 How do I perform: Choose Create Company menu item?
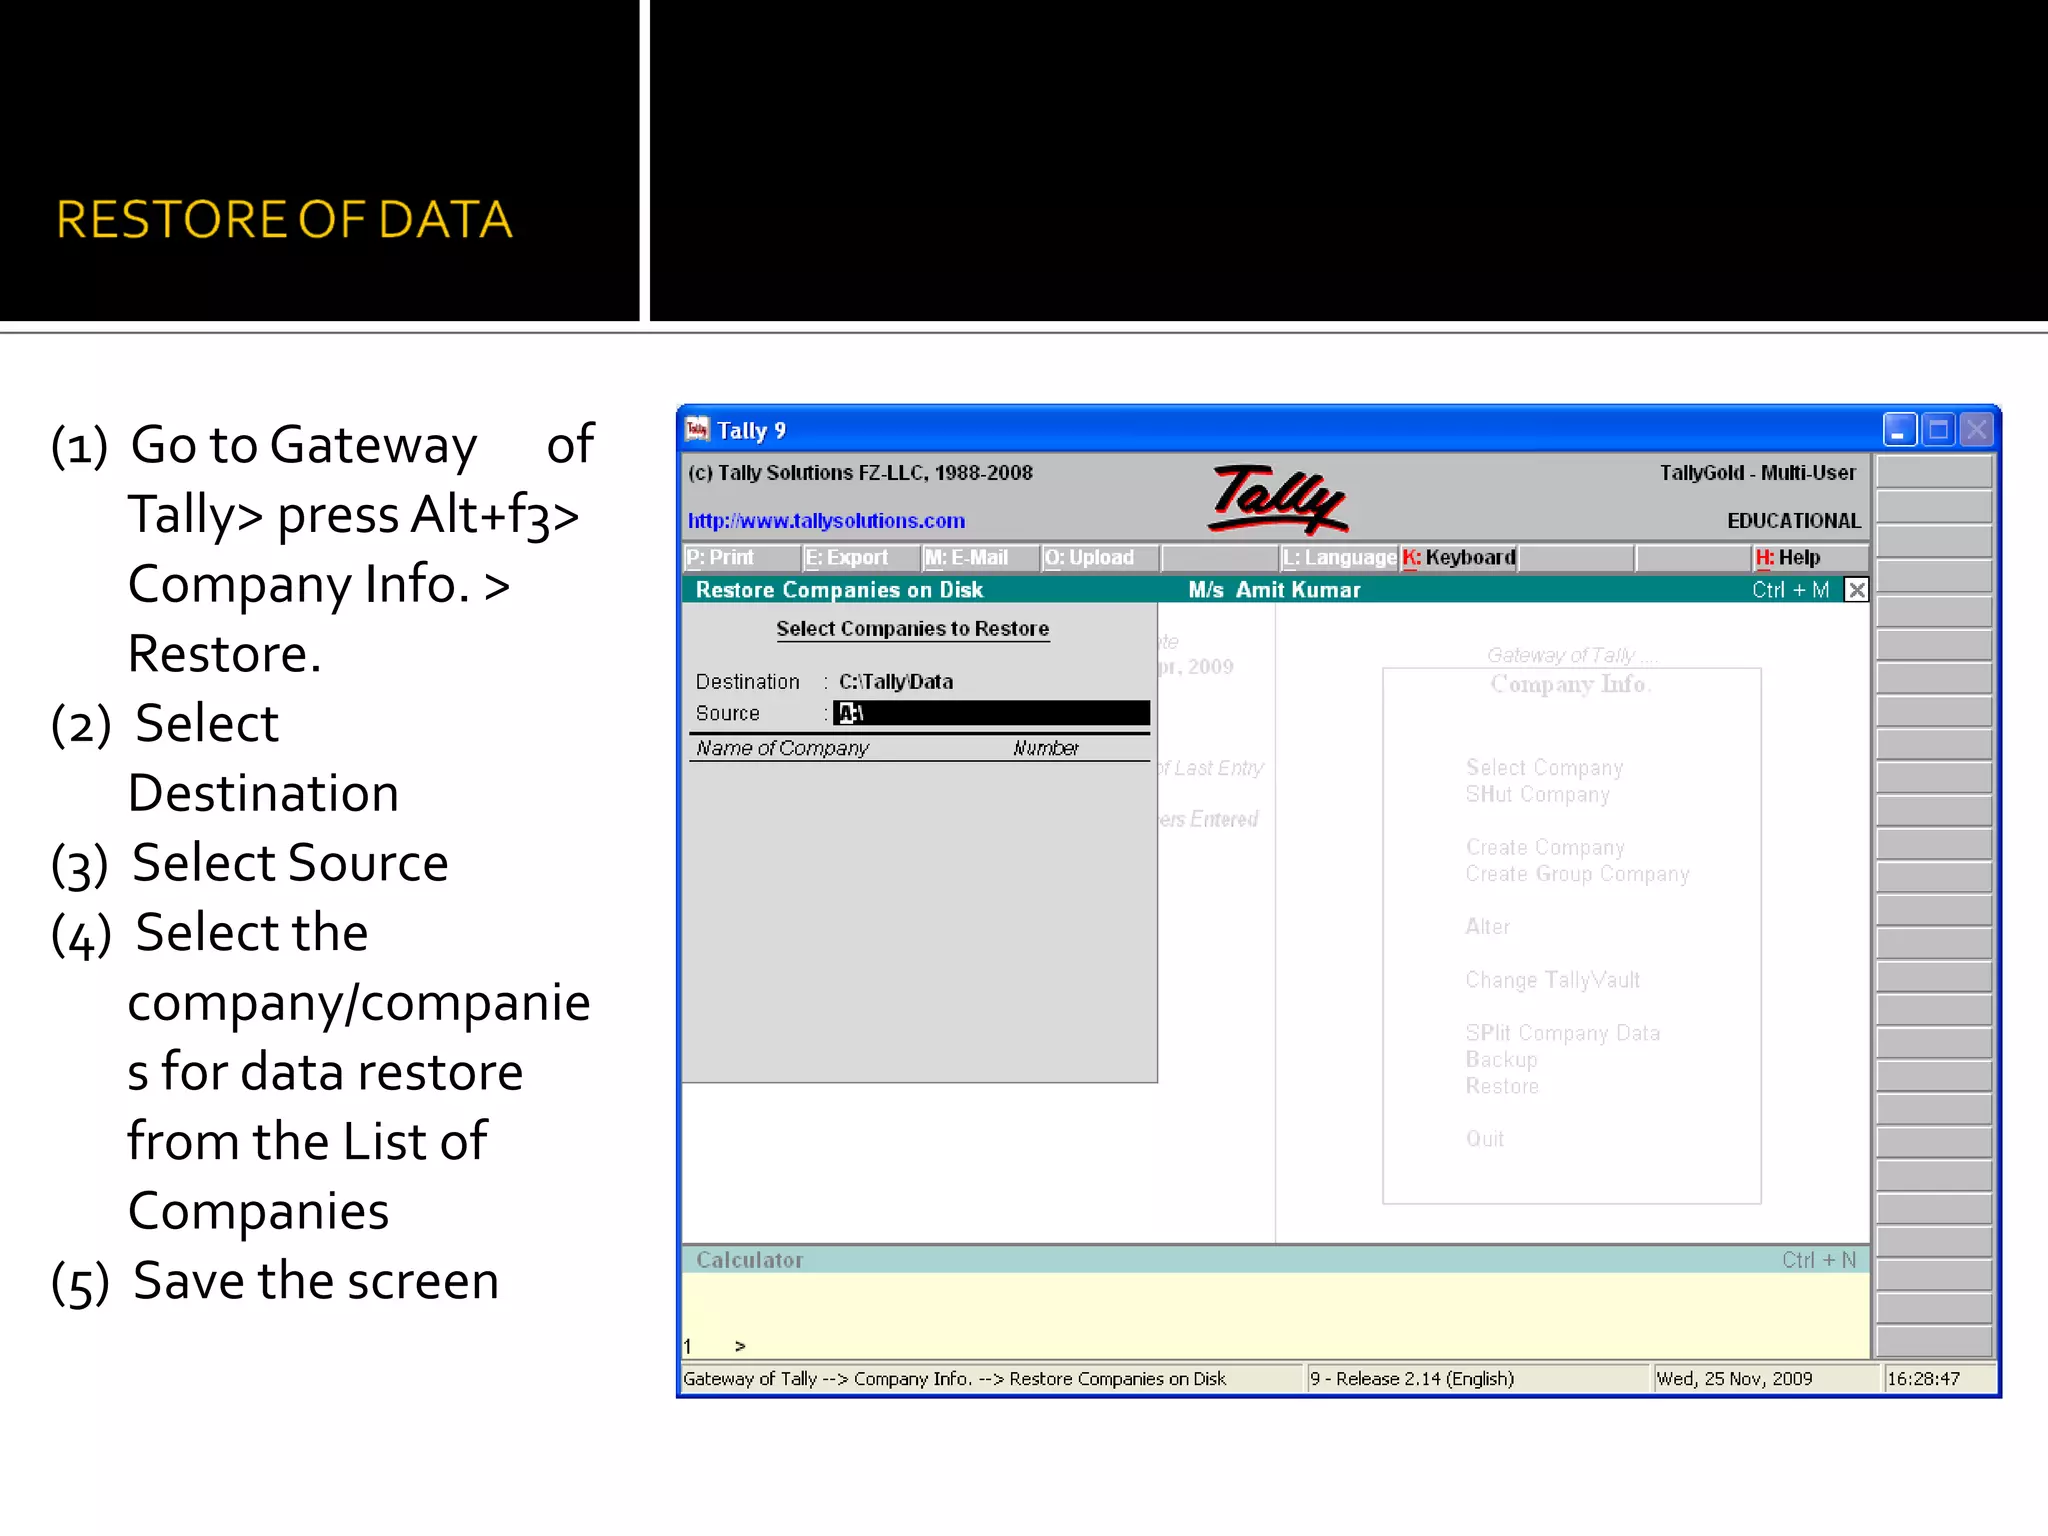tap(1545, 848)
